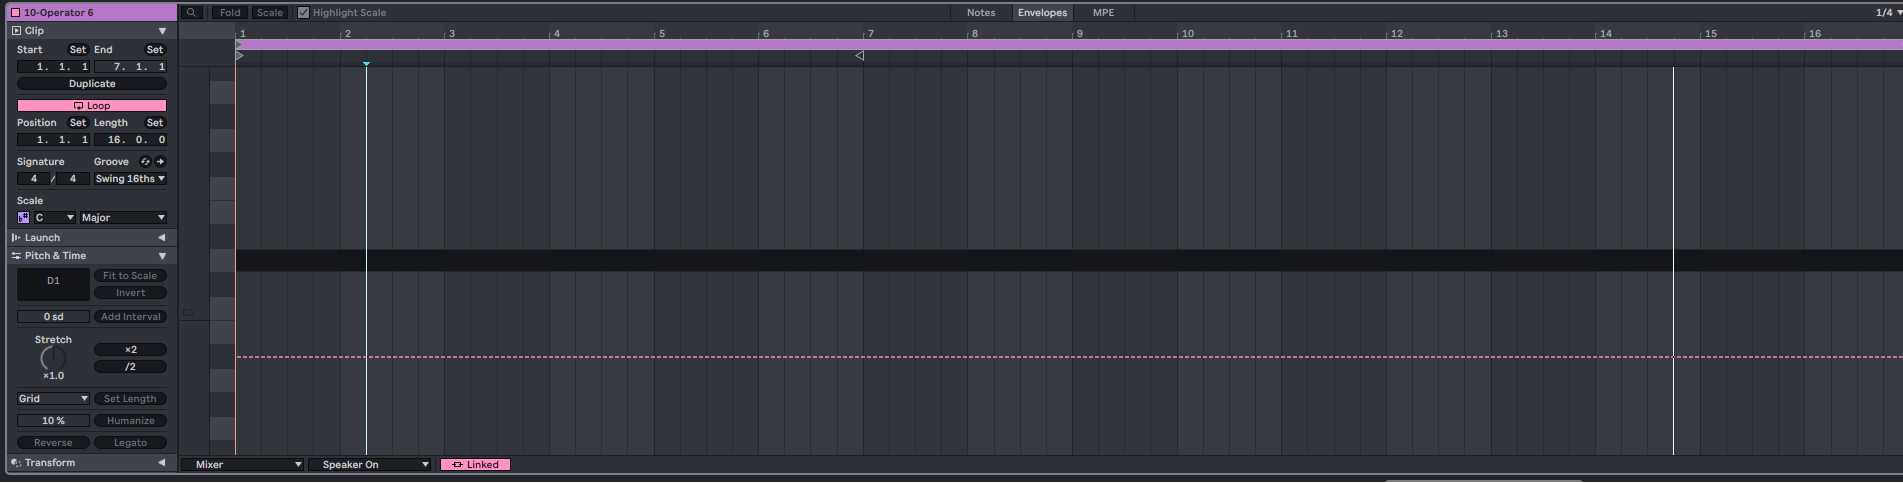This screenshot has width=1903, height=483.
Task: Click bar 13 on the beat-time ruler
Action: point(1500,33)
